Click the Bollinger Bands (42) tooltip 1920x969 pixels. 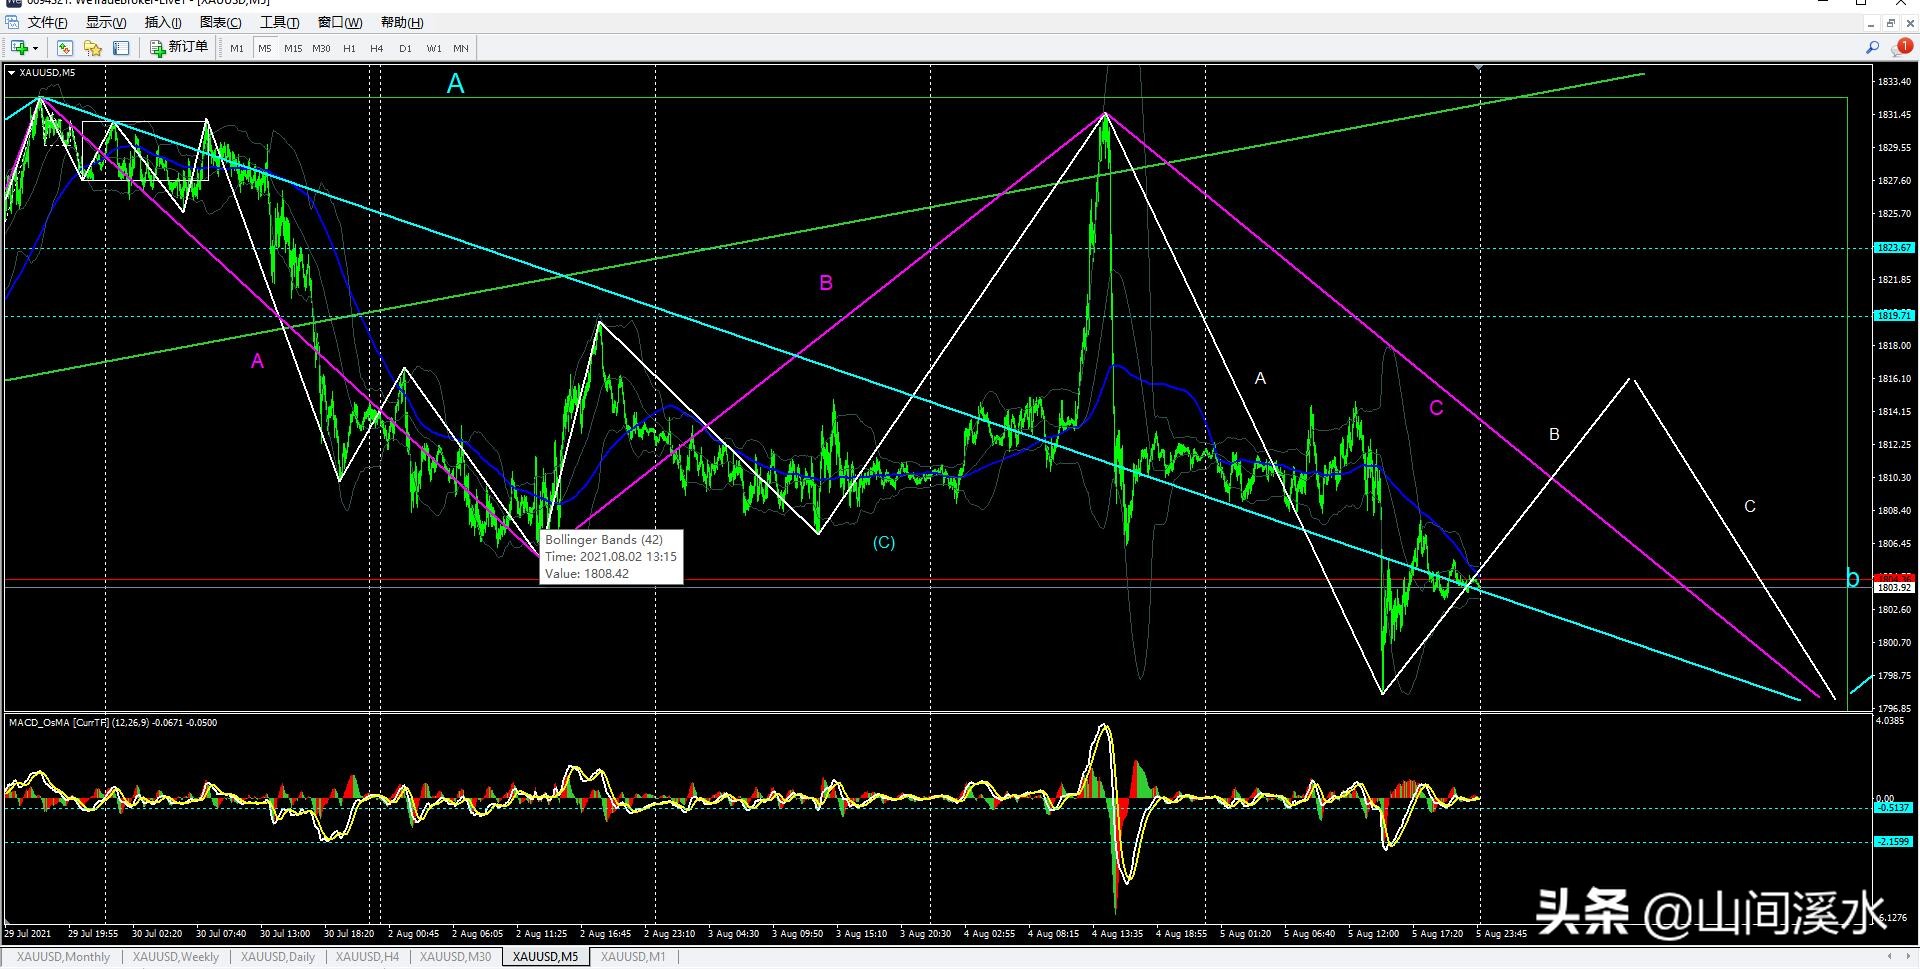point(611,557)
